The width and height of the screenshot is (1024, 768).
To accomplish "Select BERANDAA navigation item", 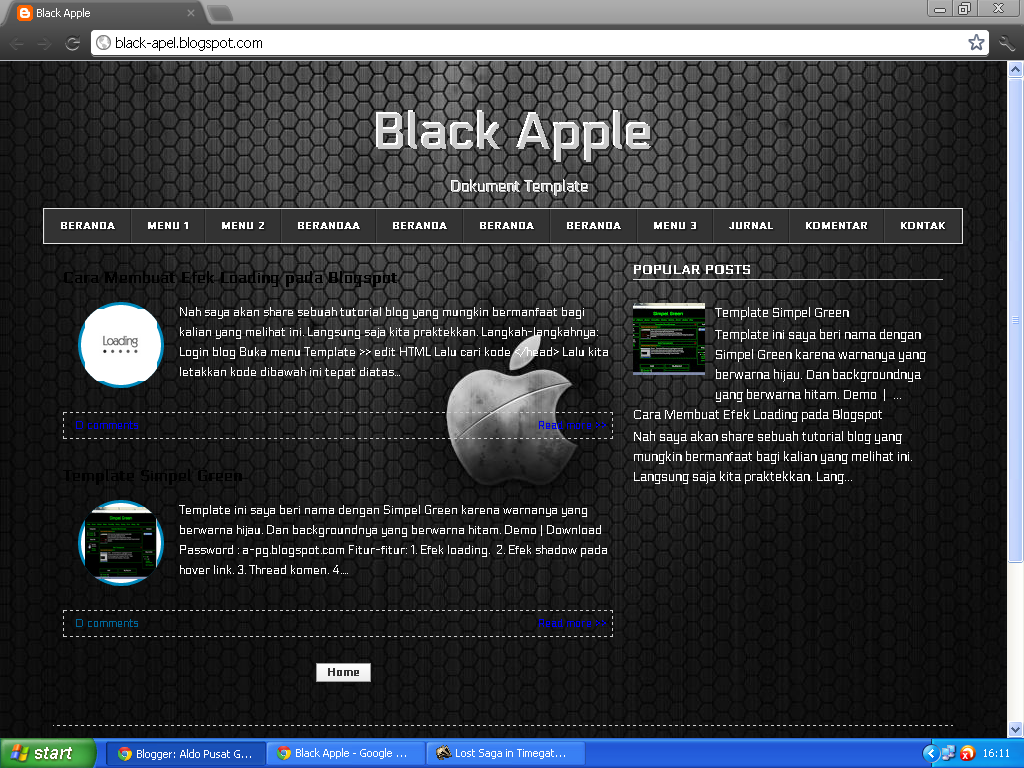I will [x=328, y=225].
